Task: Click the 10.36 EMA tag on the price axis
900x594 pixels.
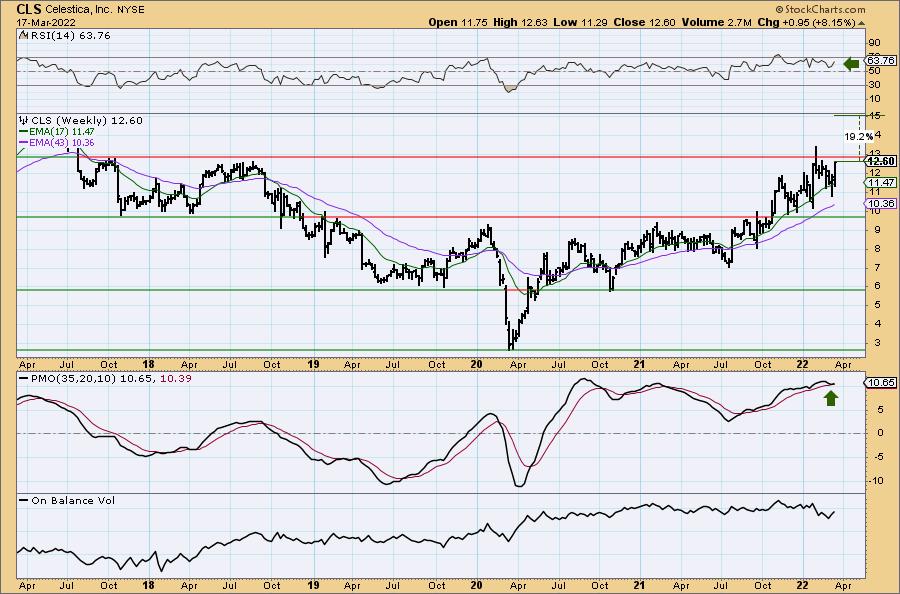Action: tap(881, 204)
